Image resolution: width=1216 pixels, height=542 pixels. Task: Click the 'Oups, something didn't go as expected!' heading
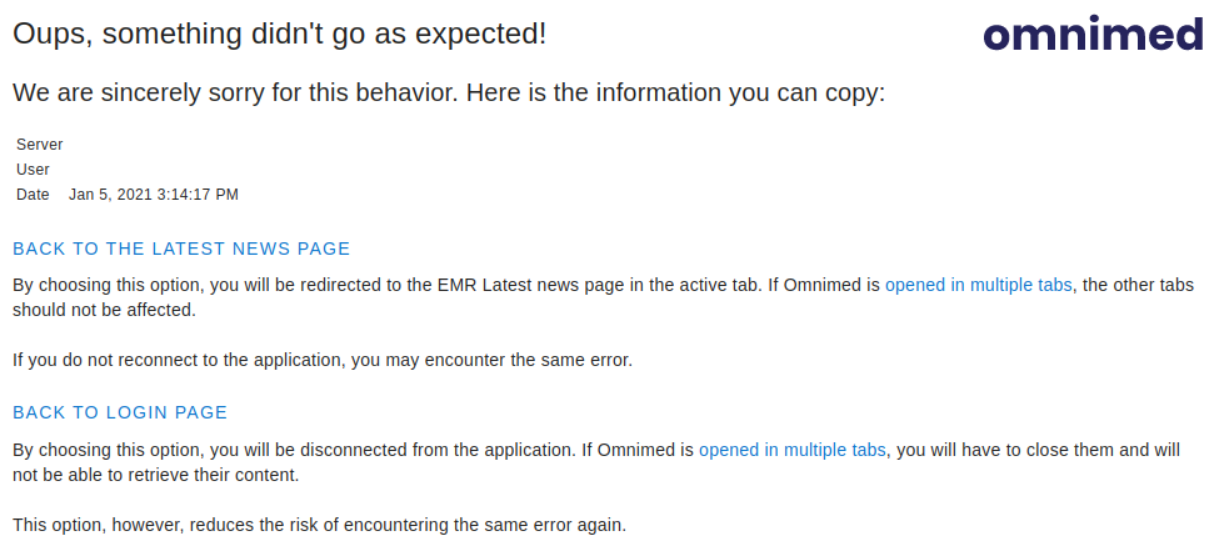click(279, 35)
